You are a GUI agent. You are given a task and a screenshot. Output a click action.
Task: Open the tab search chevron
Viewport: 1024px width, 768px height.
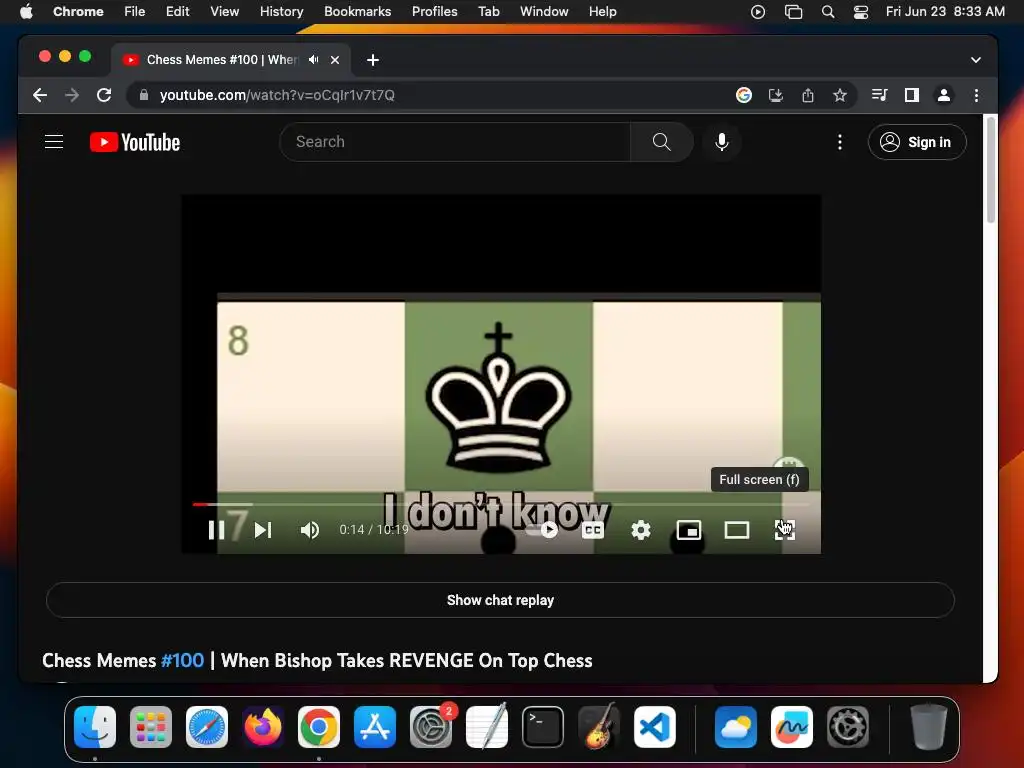point(976,60)
